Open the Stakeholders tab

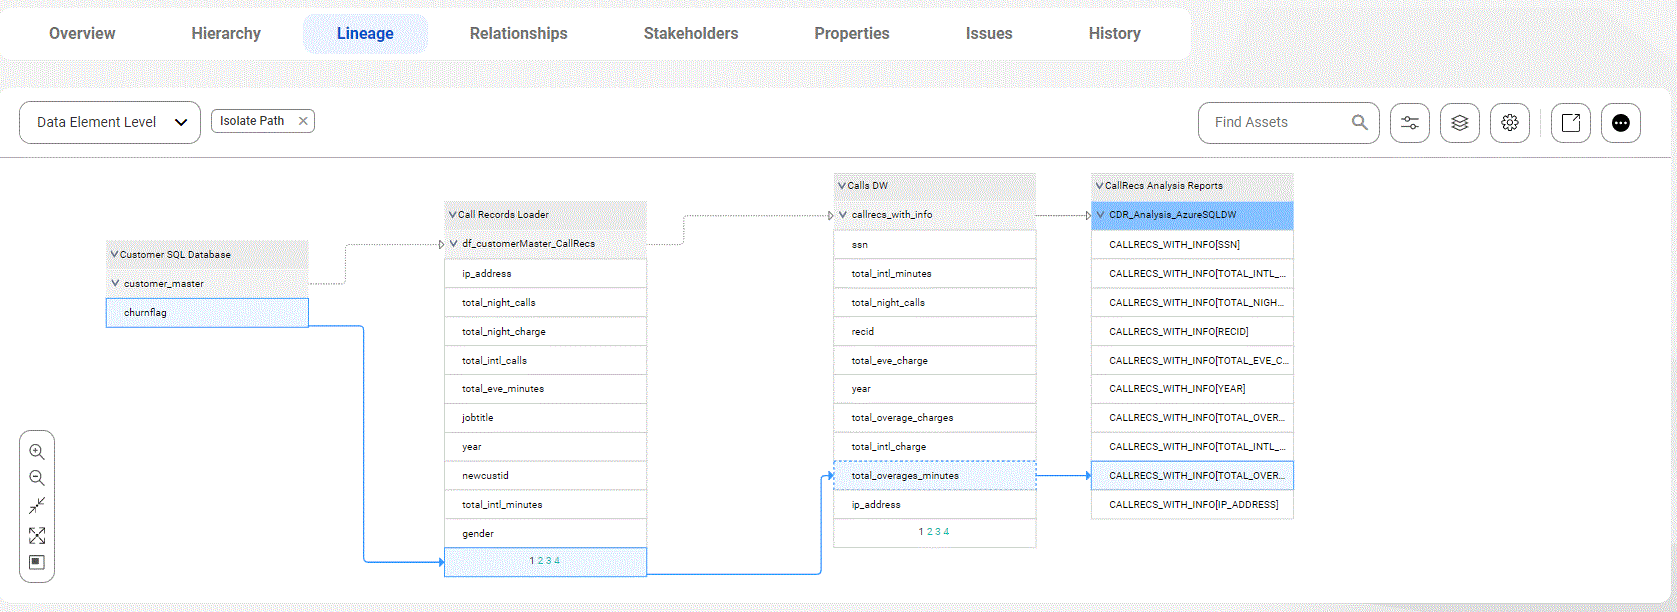tap(690, 34)
